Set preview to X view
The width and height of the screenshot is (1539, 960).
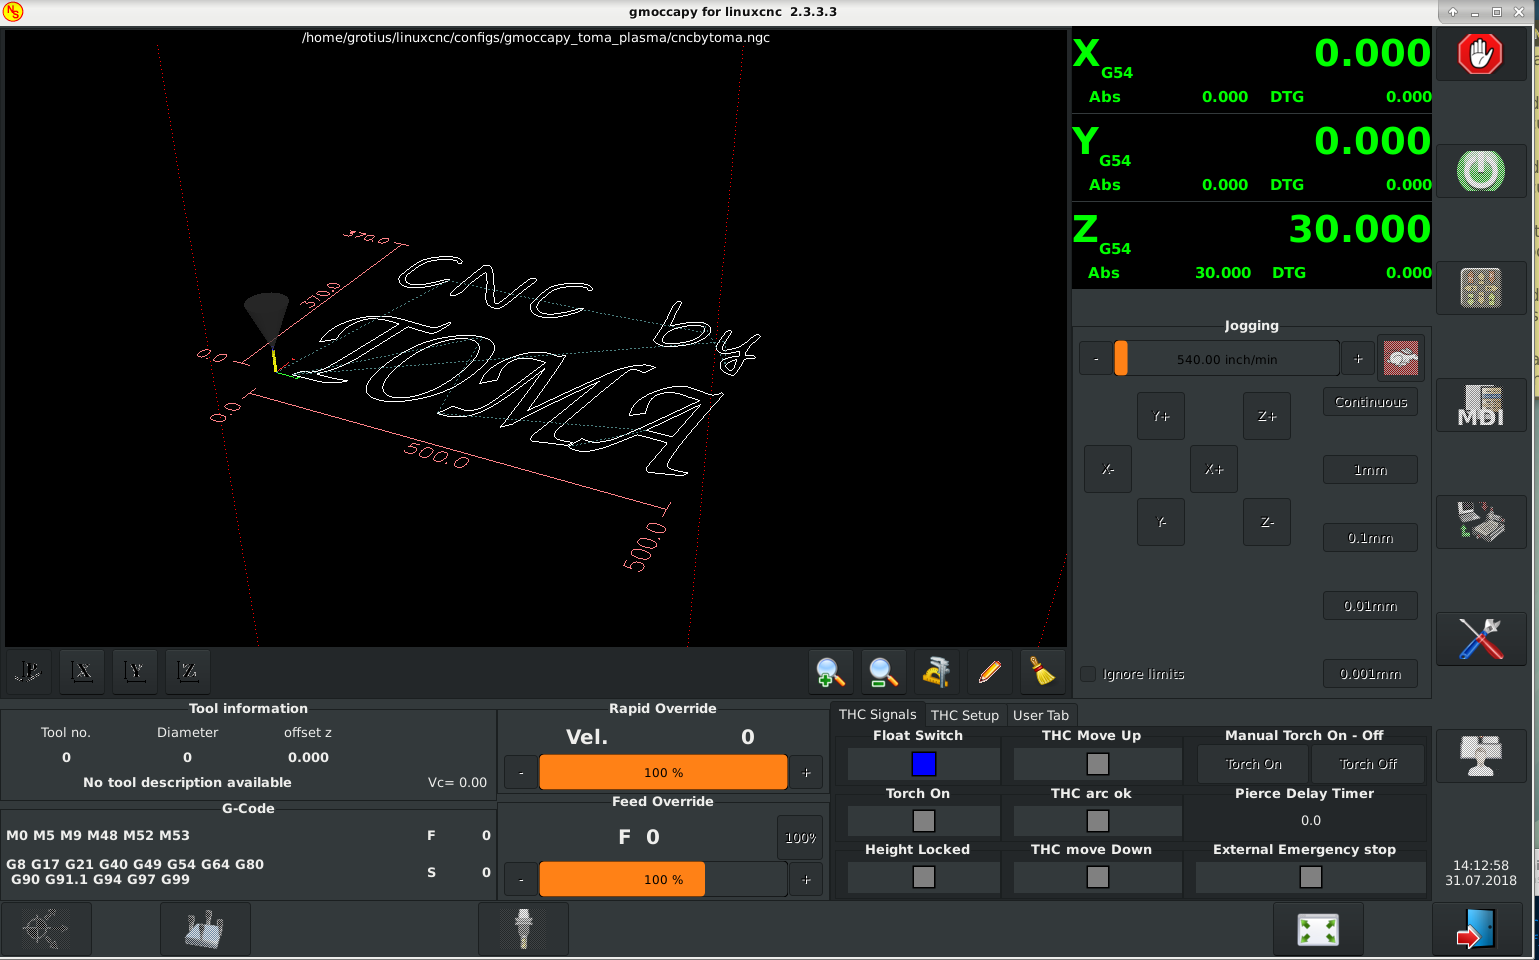coord(82,671)
